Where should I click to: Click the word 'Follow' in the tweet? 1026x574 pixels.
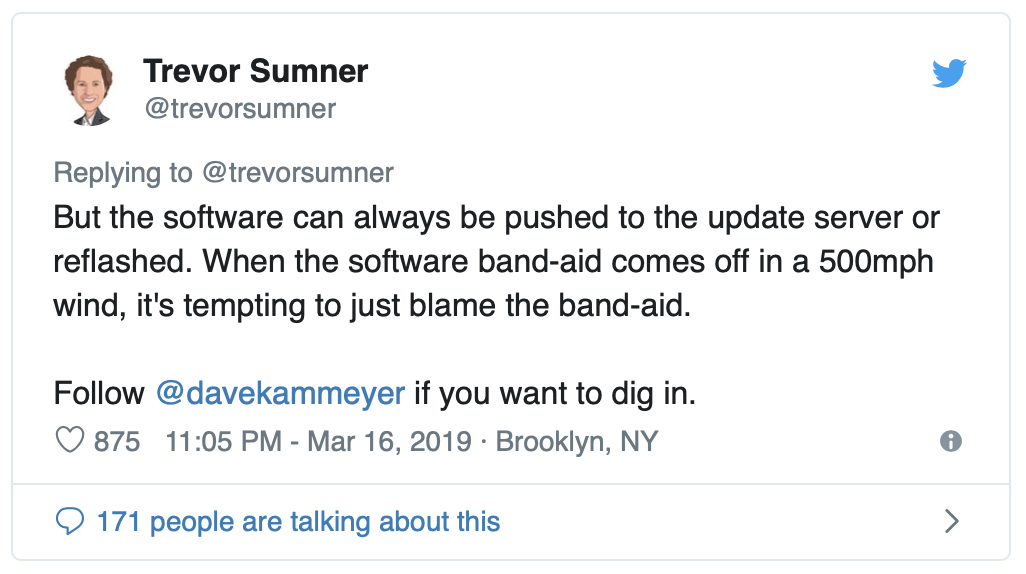99,393
